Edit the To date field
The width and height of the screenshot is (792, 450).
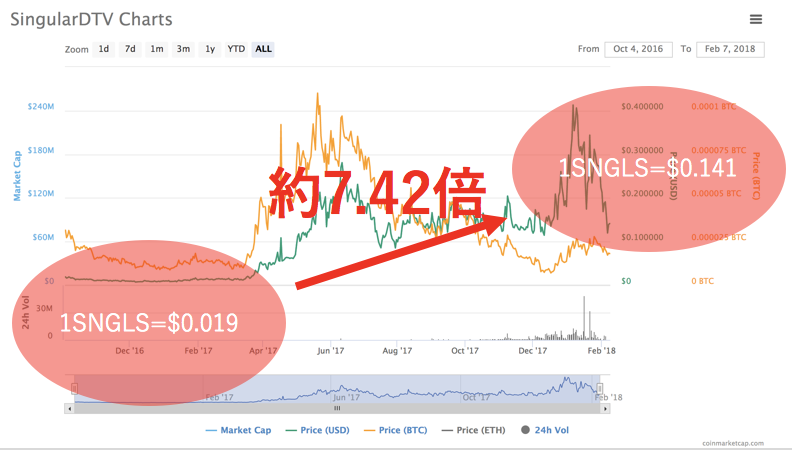point(730,49)
